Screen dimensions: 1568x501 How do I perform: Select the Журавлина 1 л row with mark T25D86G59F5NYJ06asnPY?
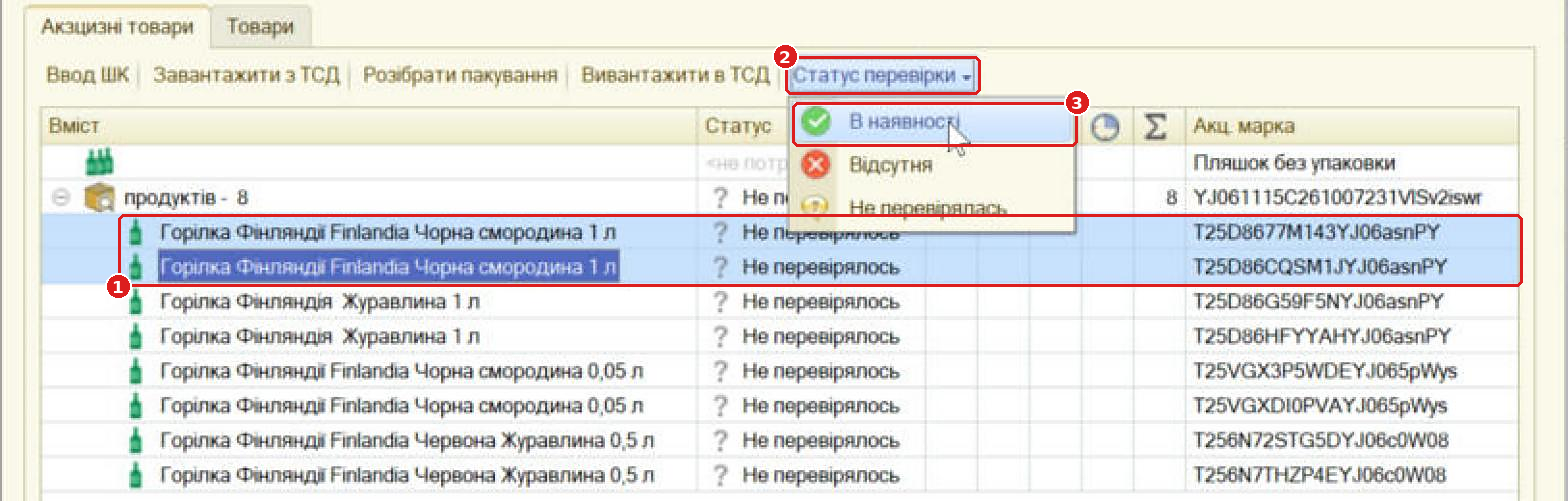point(780,302)
